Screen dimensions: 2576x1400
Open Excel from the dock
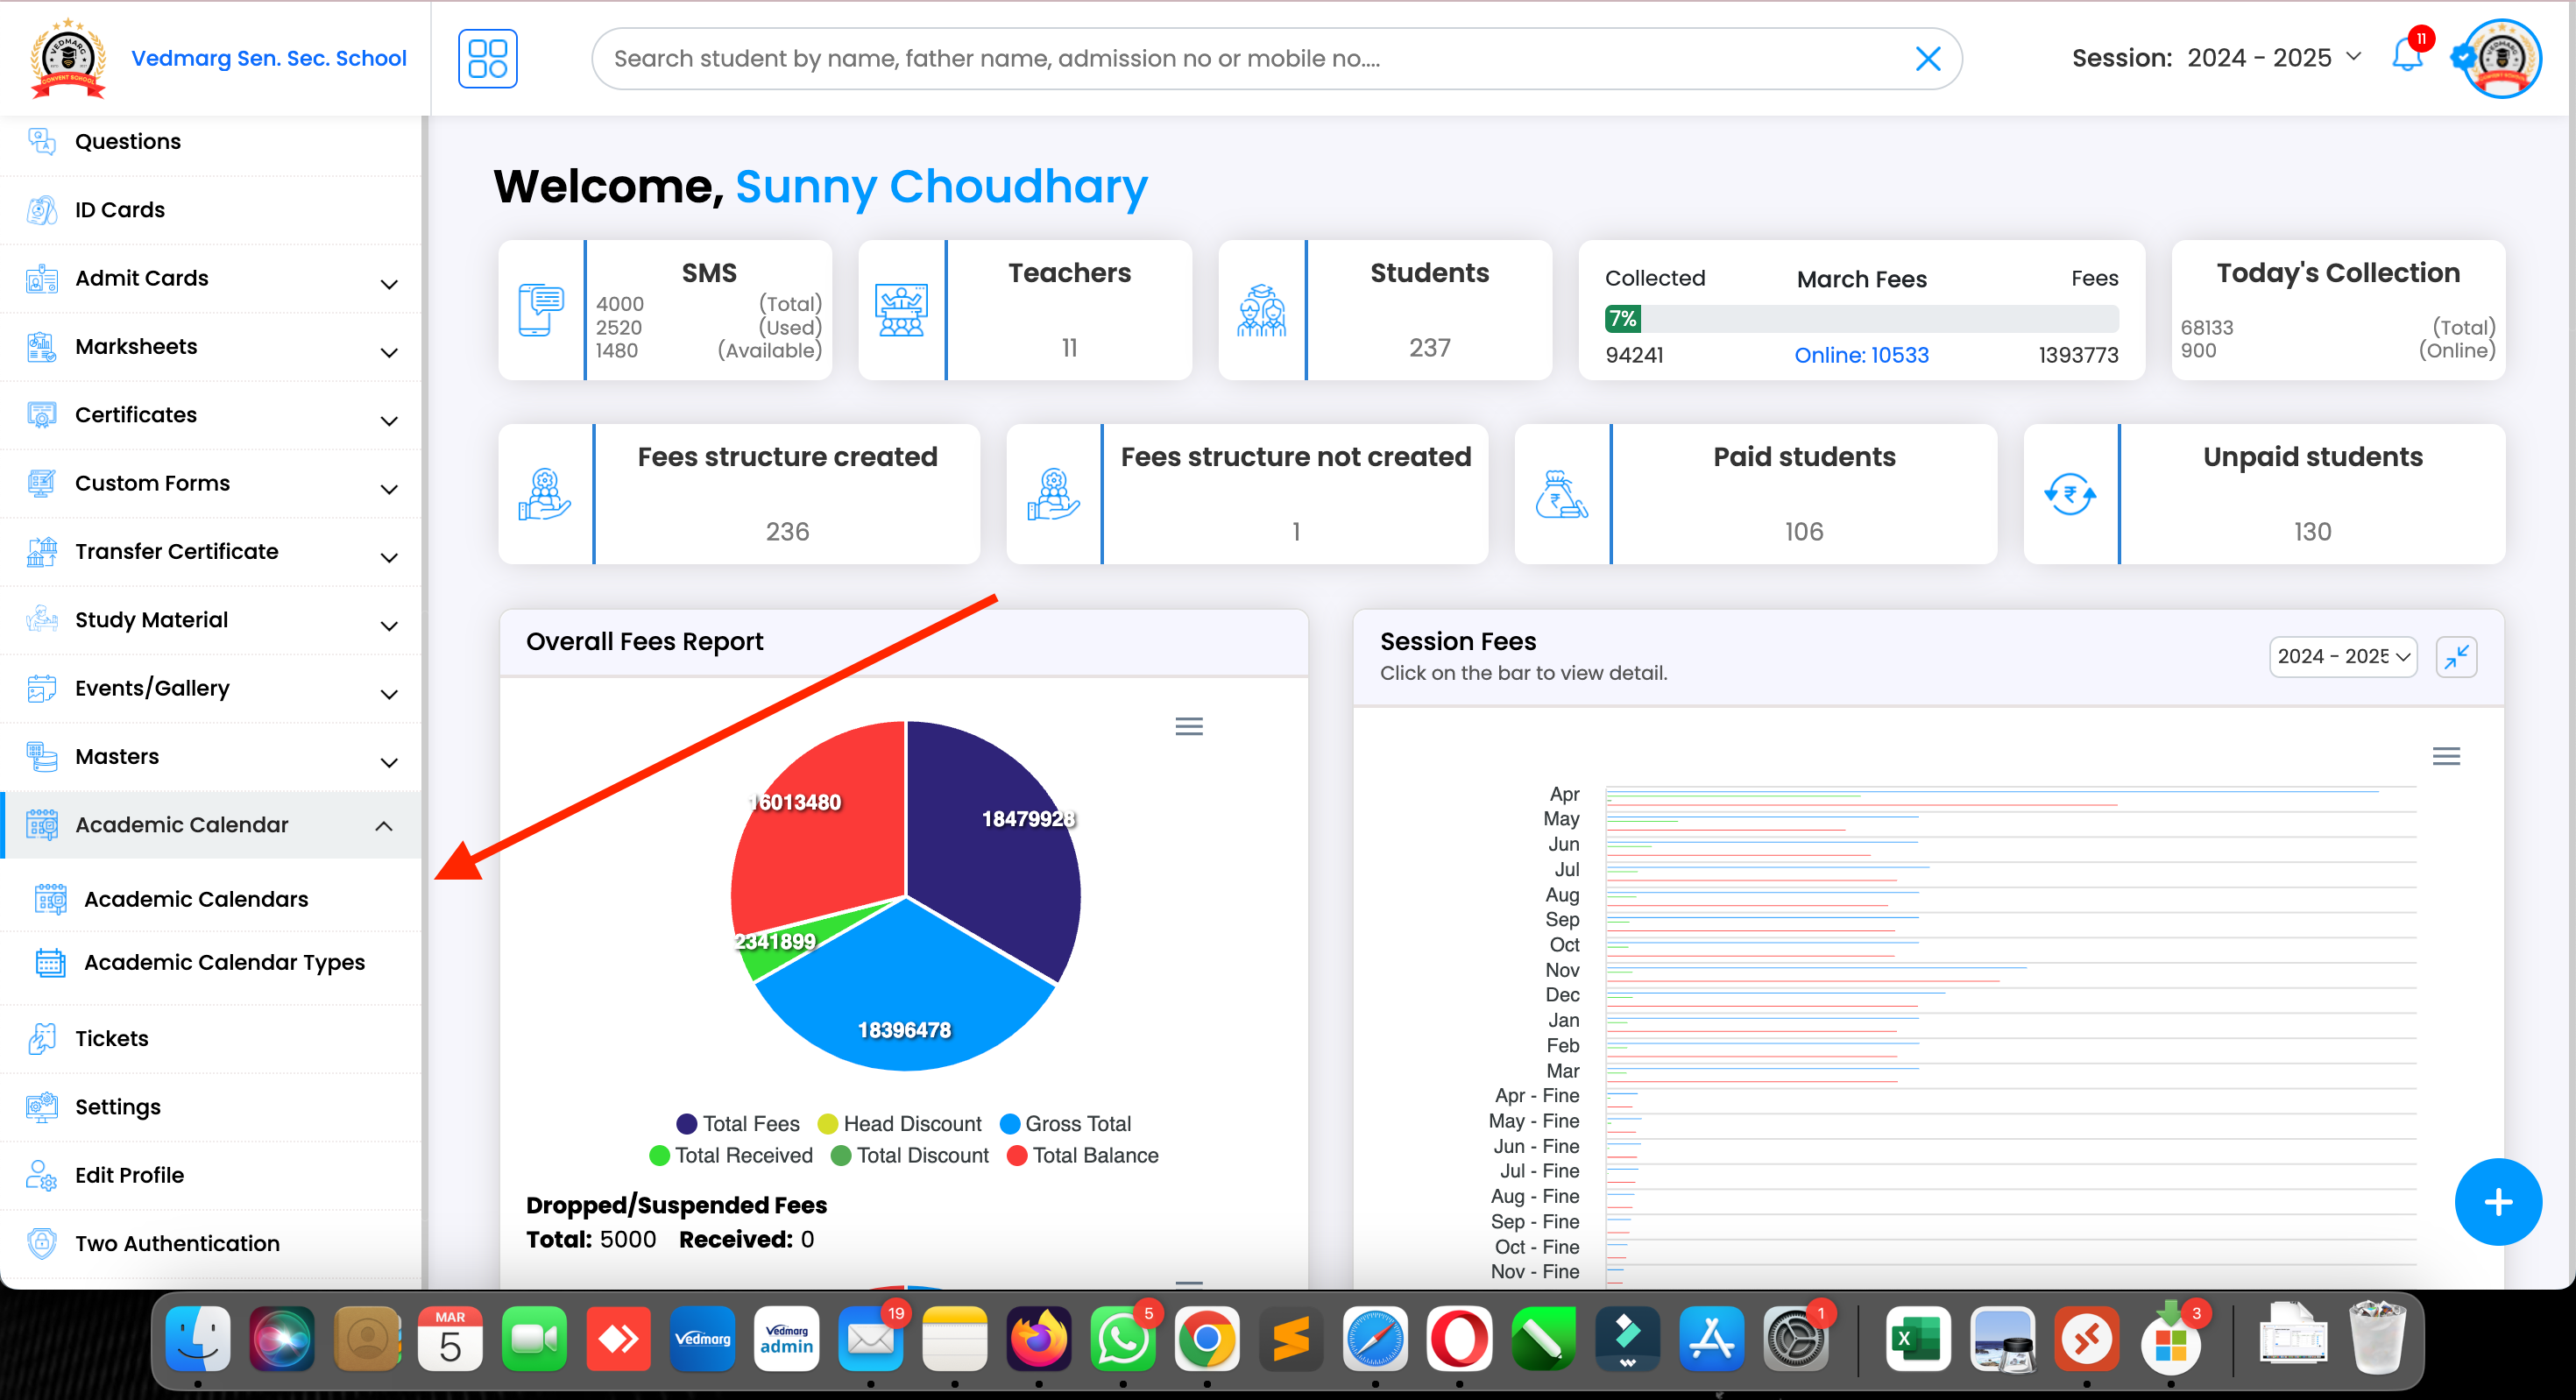(x=1917, y=1339)
